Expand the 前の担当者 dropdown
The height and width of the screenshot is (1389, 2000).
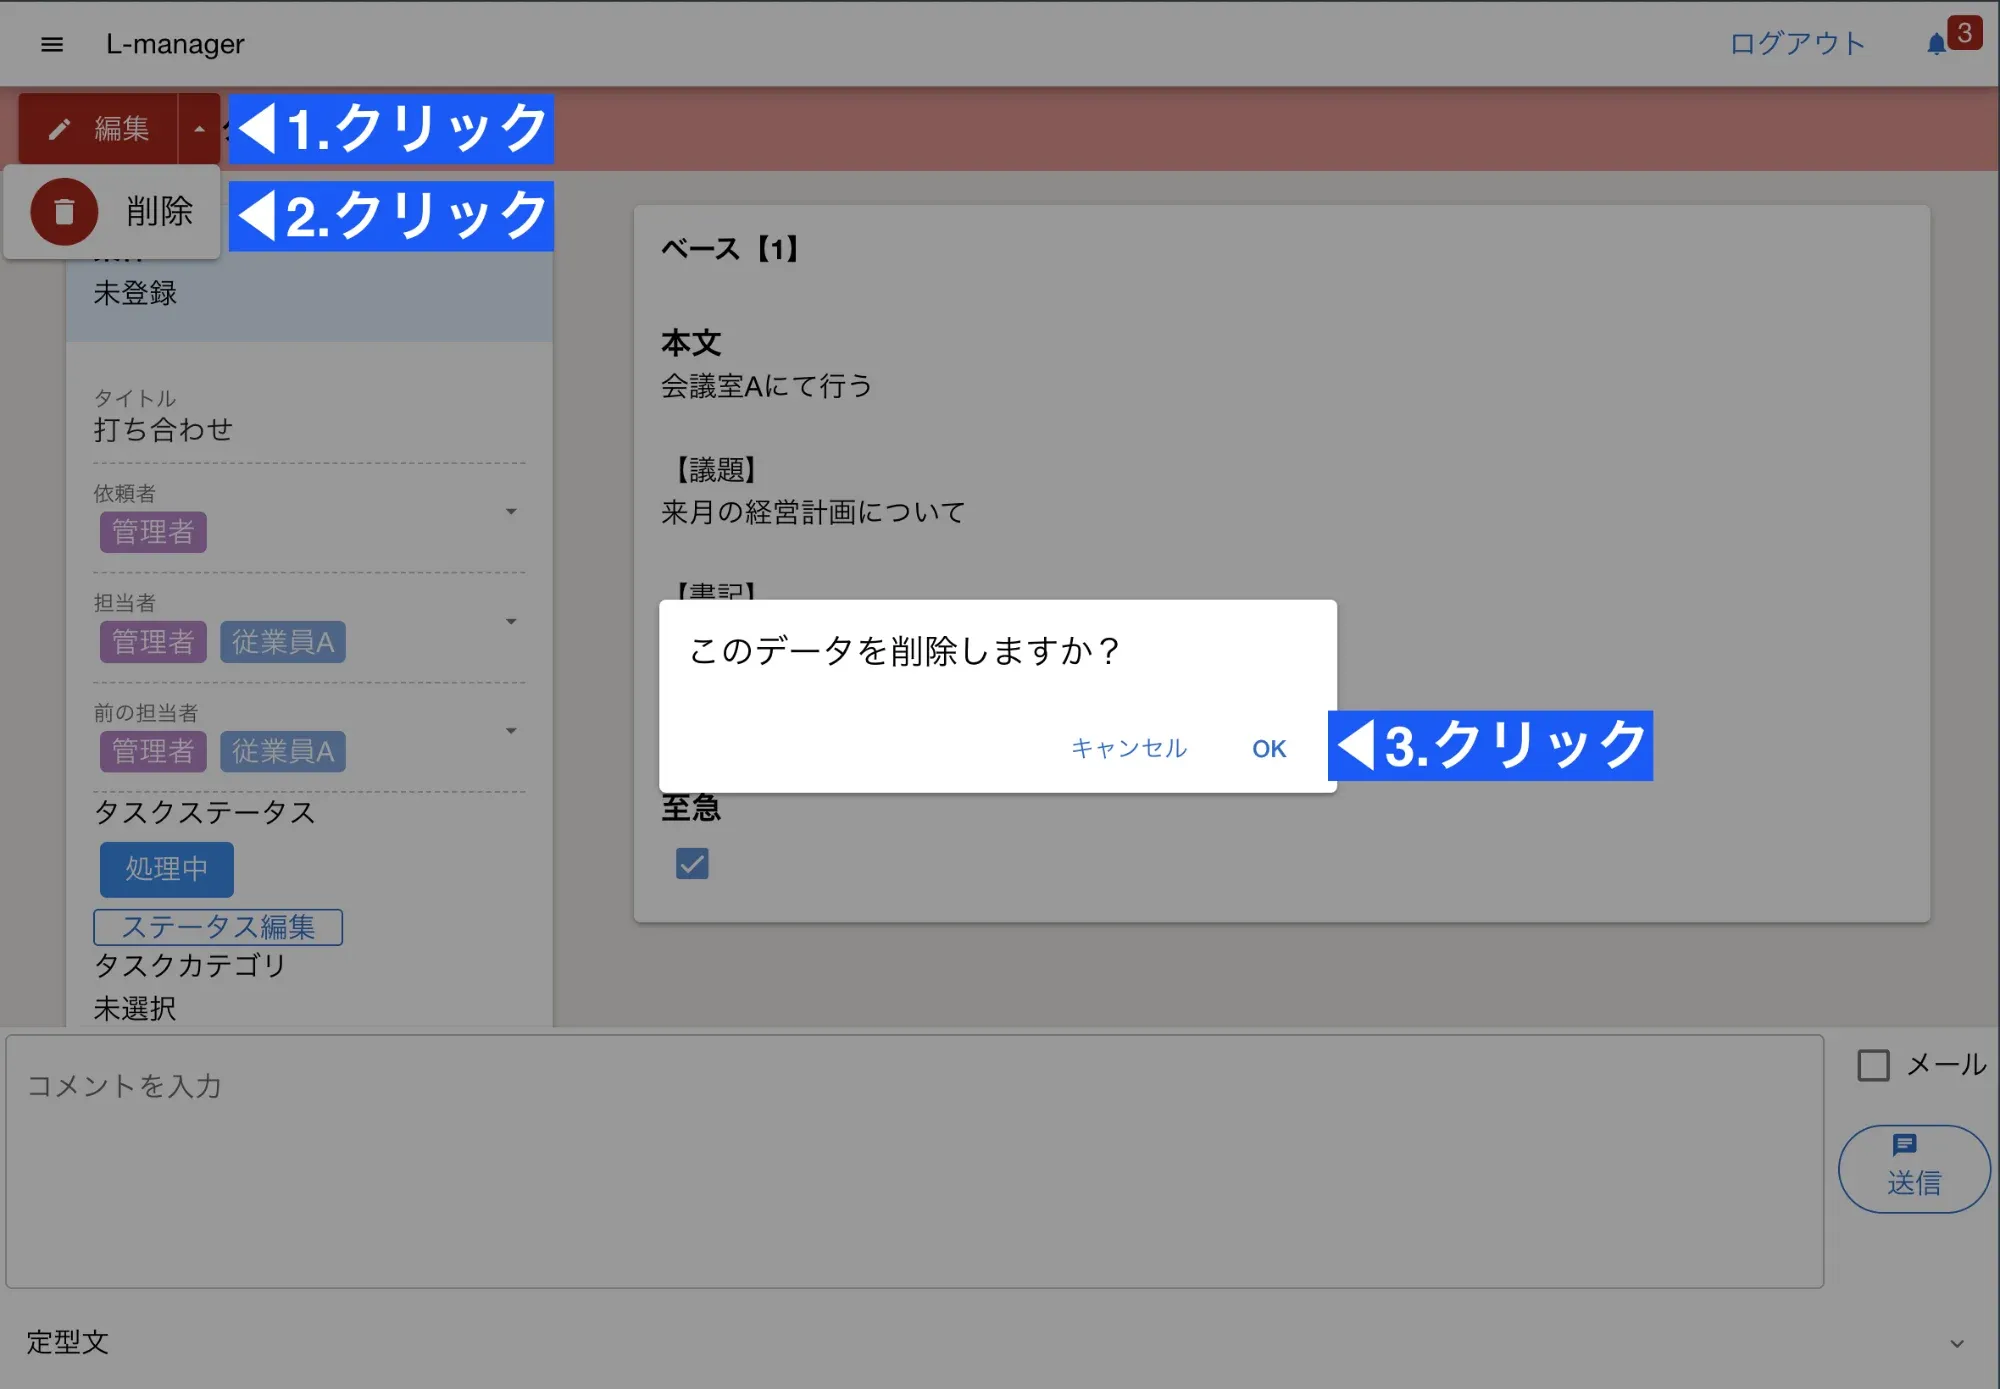(x=511, y=731)
